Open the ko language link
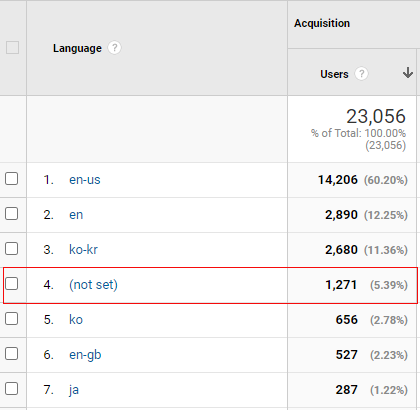The image size is (420, 410). (x=76, y=320)
